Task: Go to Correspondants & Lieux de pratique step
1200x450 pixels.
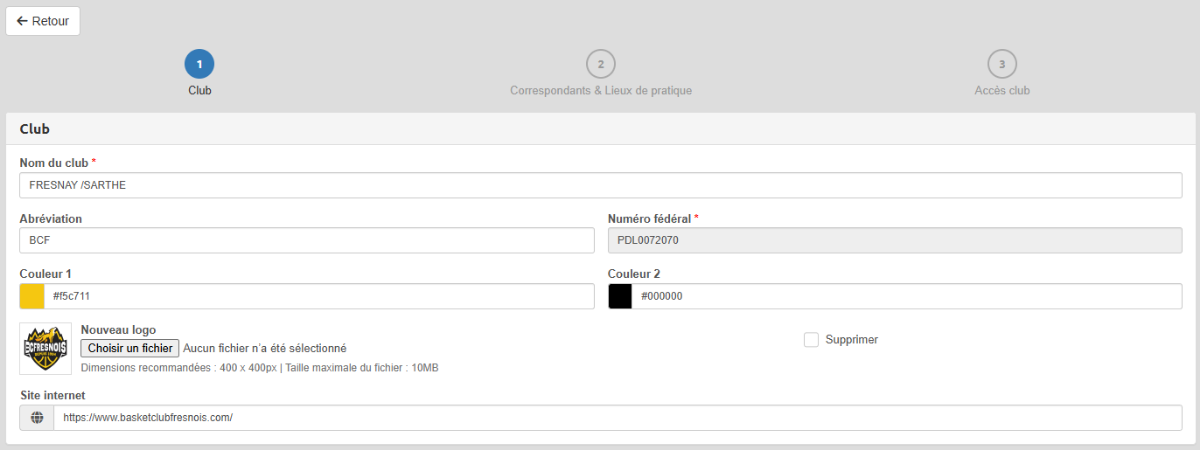Action: point(600,90)
